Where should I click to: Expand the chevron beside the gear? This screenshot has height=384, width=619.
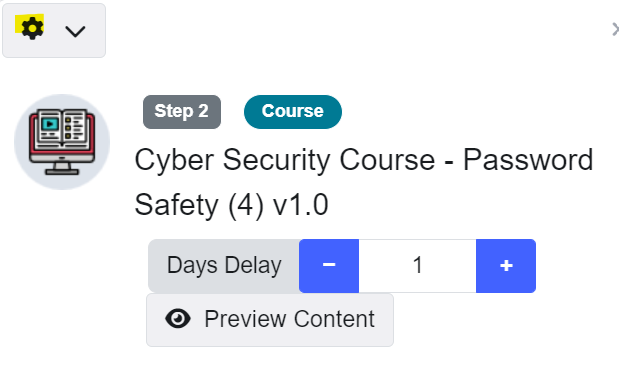click(x=75, y=31)
